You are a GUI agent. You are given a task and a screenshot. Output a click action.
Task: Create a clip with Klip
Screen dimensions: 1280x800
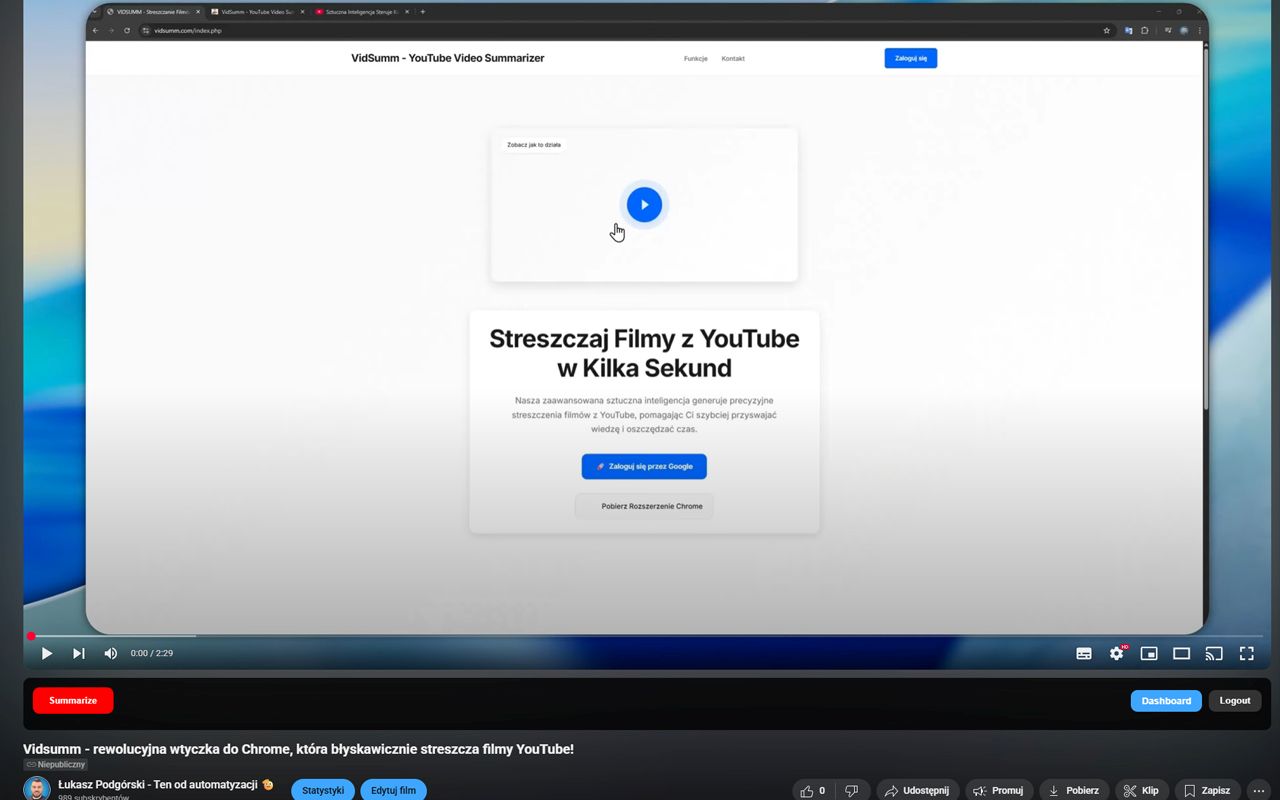(x=1141, y=790)
